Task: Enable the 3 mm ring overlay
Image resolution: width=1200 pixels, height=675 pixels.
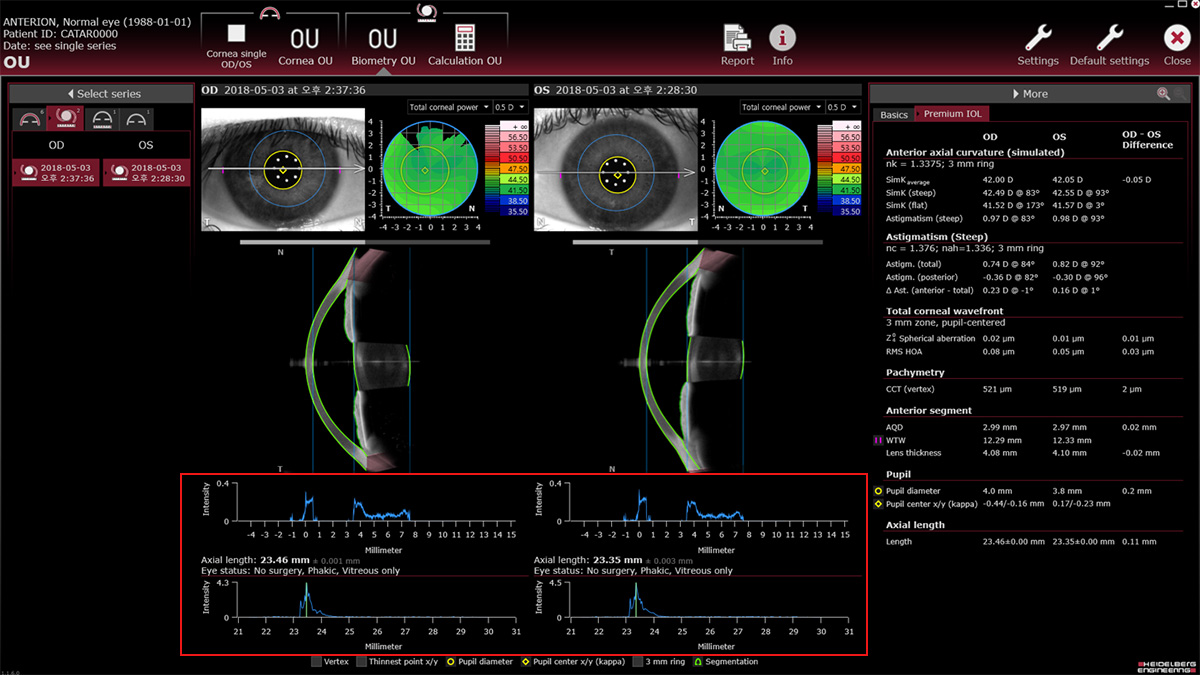Action: tap(639, 662)
